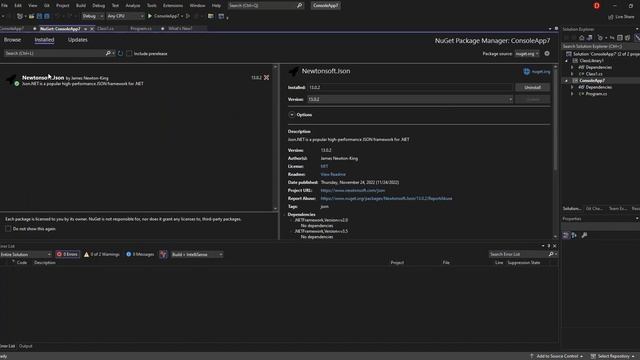The width and height of the screenshot is (640, 360).
Task: Click the package list vertical scrollbar
Action: [x=276, y=137]
